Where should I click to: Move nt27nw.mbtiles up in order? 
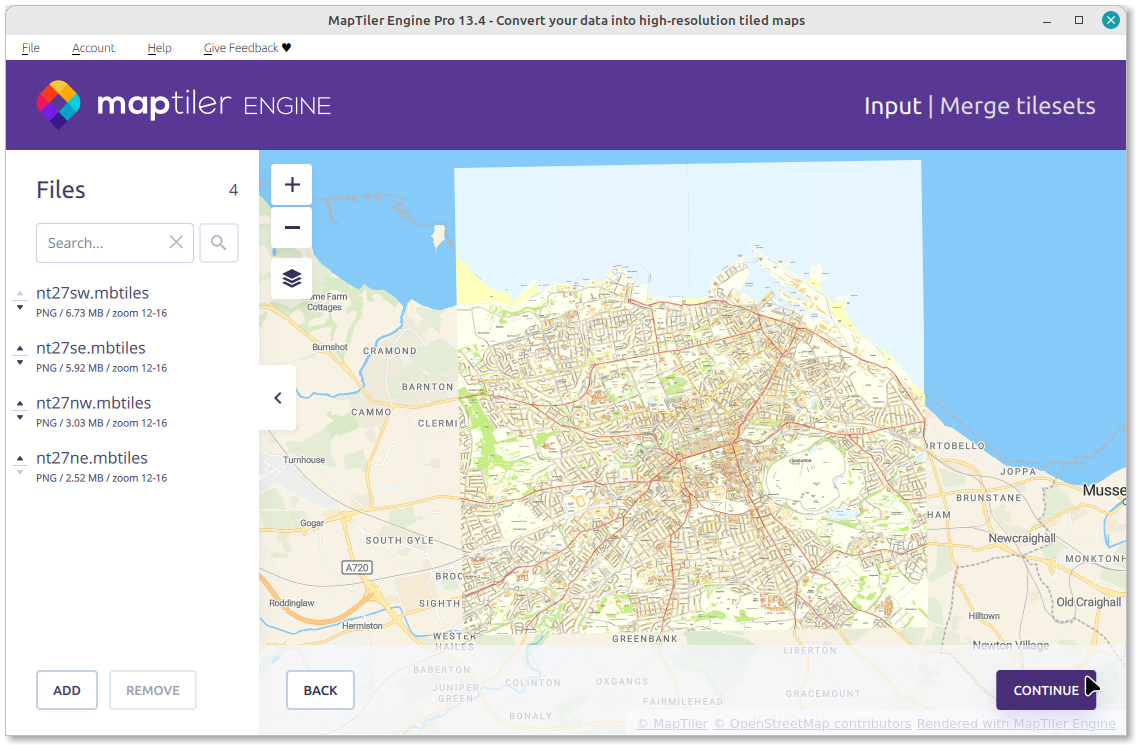point(20,404)
